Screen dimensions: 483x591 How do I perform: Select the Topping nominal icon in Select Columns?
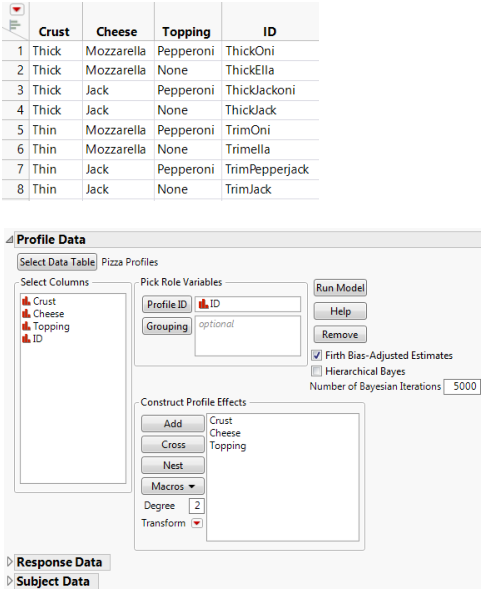26,326
